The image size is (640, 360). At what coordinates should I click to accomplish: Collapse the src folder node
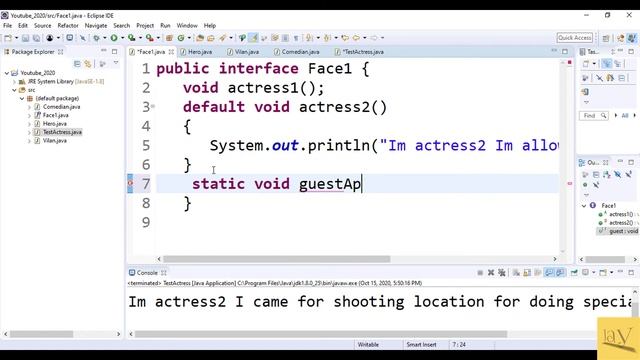click(14, 90)
